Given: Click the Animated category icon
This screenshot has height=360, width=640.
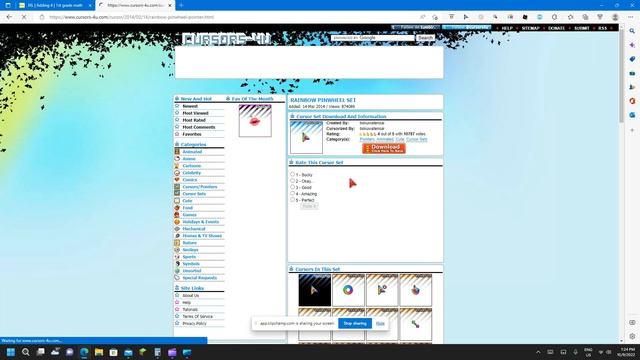Looking at the screenshot, I should [177, 151].
